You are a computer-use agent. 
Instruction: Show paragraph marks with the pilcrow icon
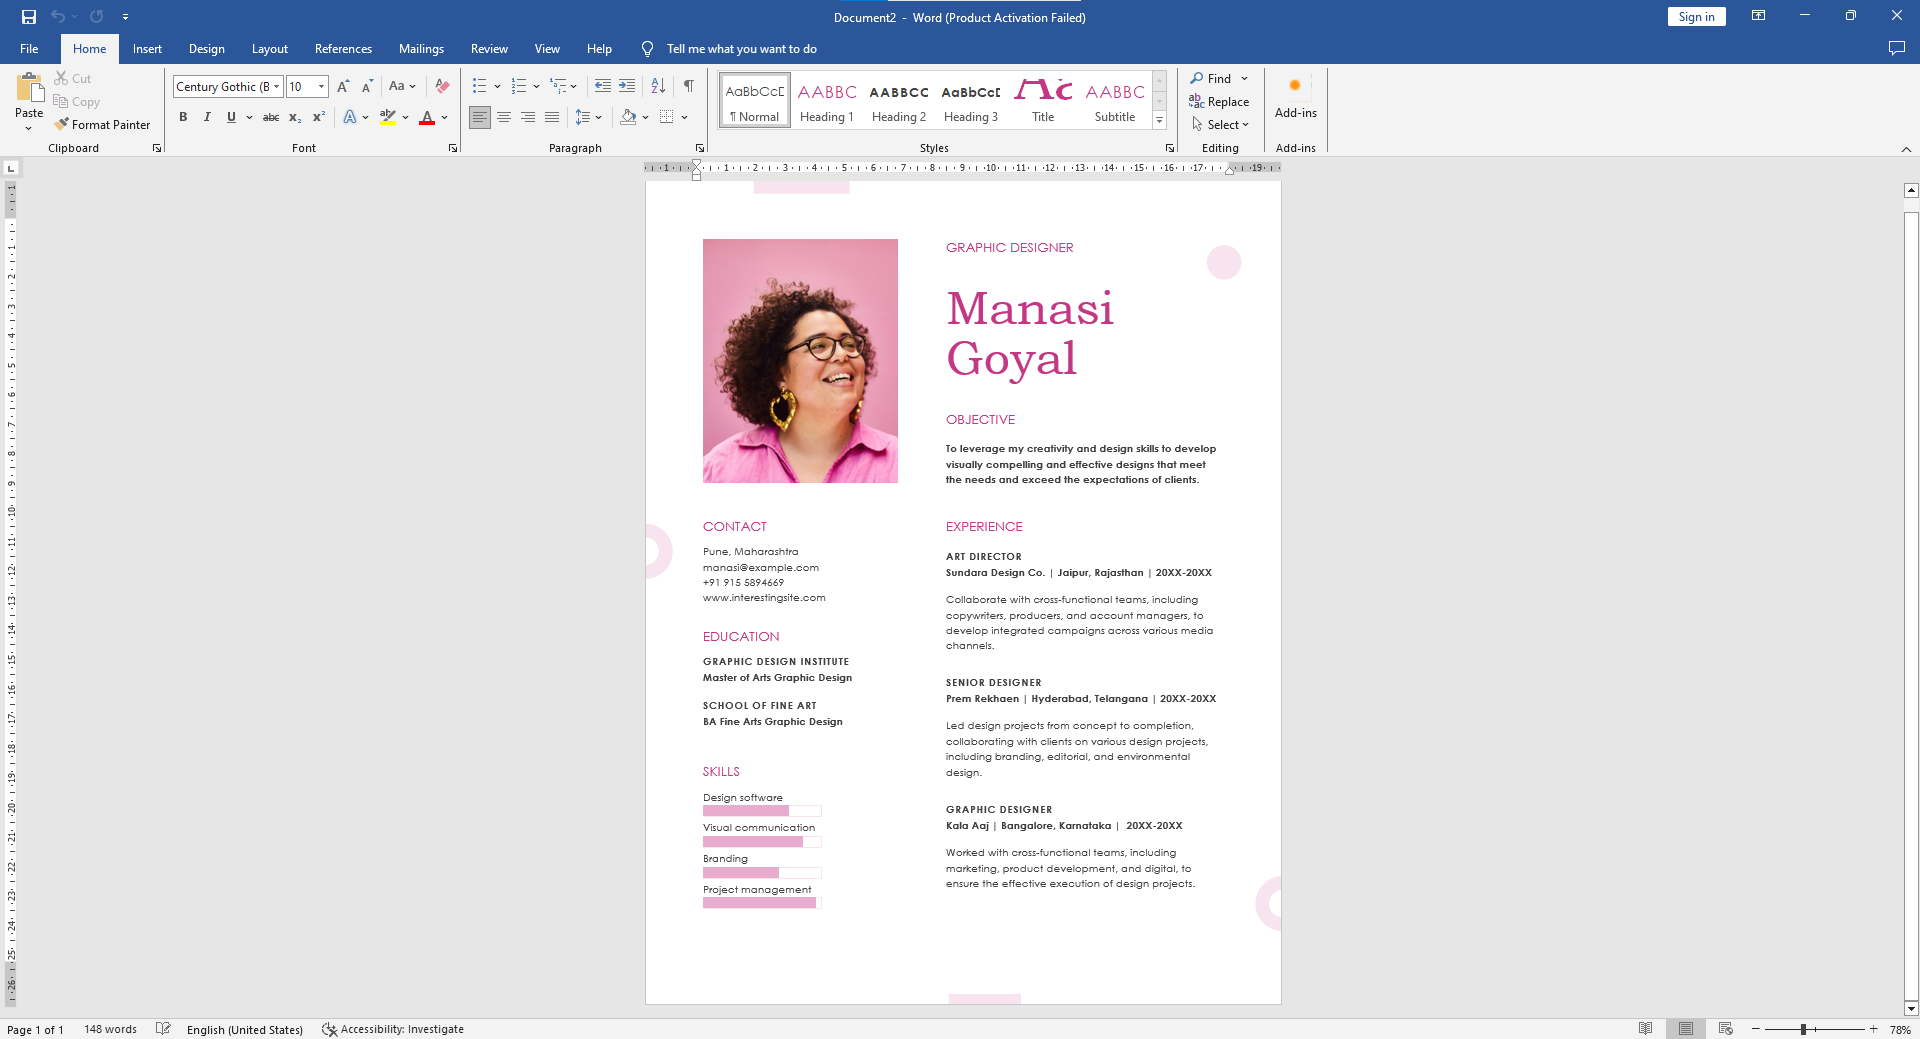[x=688, y=86]
